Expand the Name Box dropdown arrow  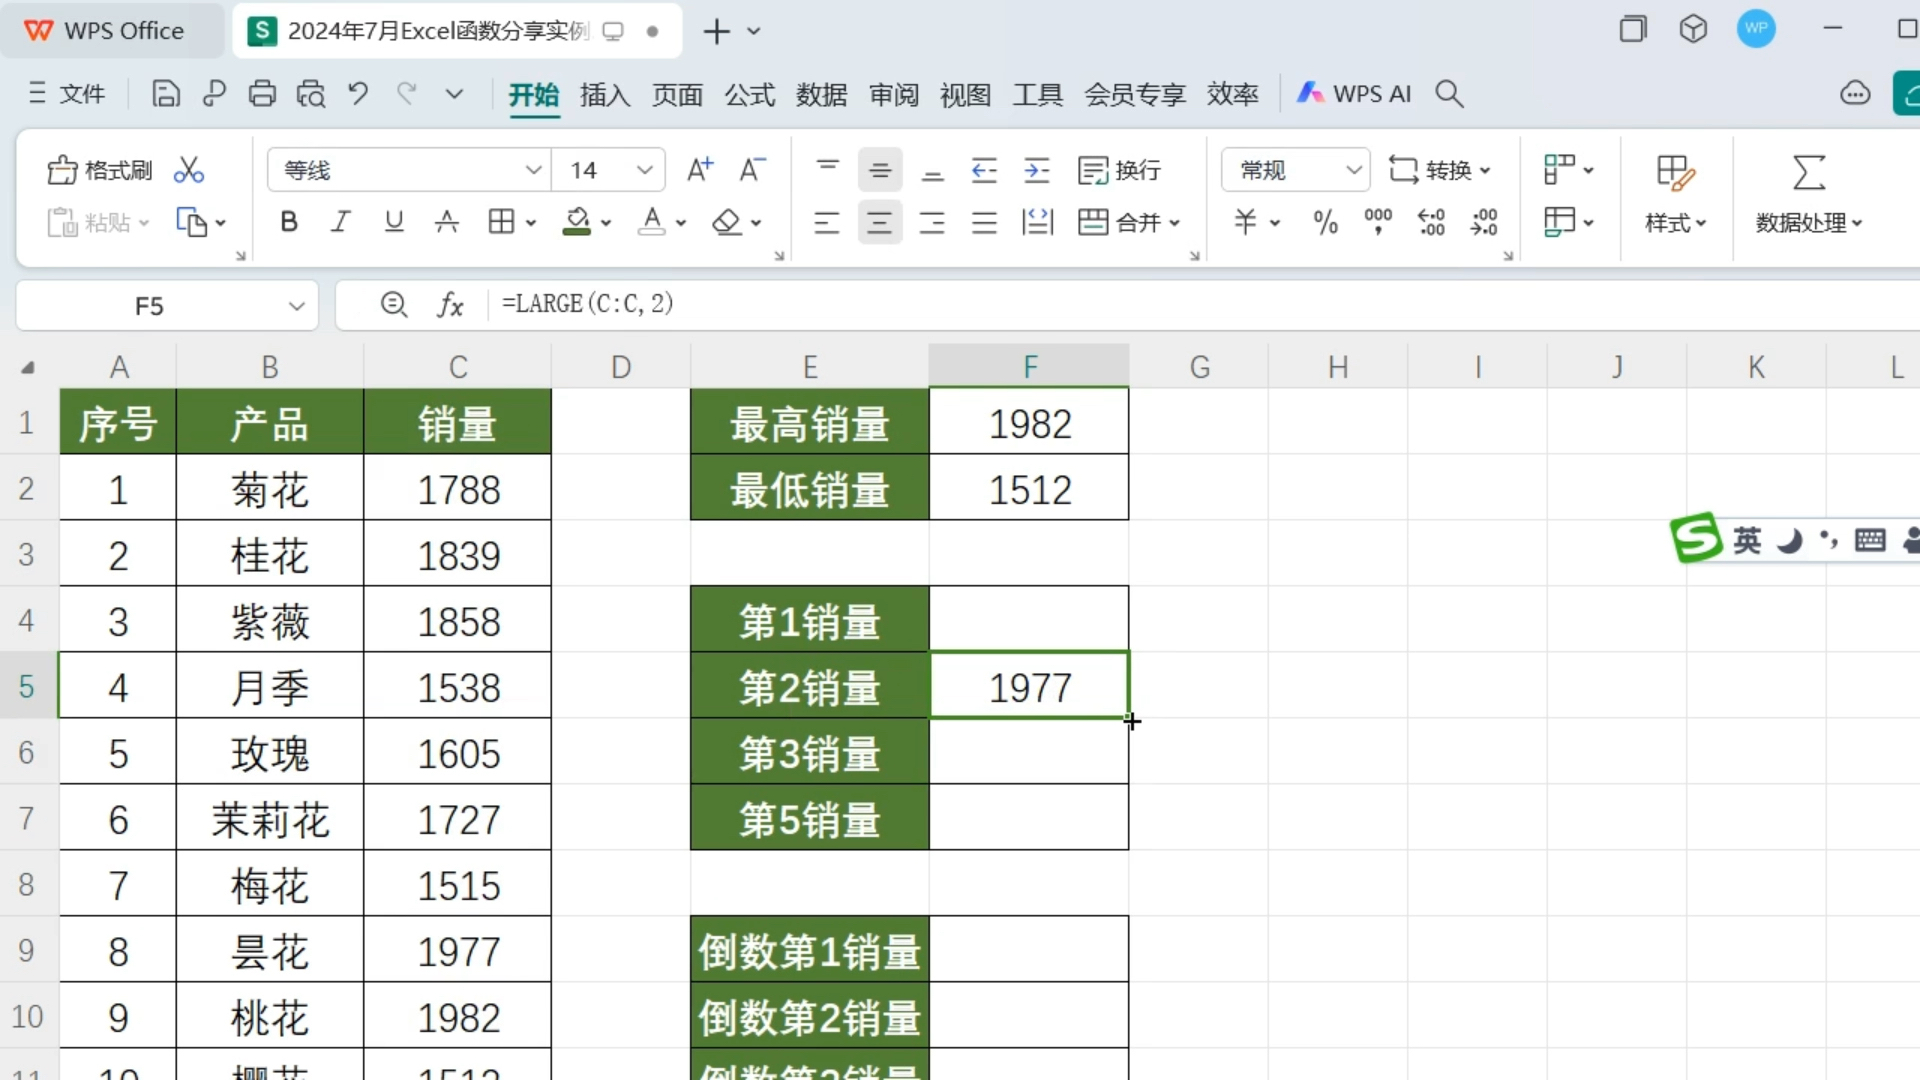point(296,306)
